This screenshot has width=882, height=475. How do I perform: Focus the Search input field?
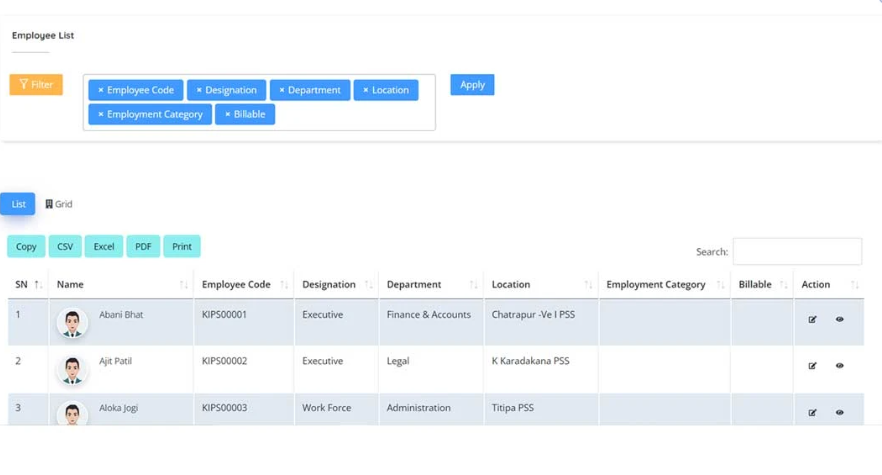(797, 252)
